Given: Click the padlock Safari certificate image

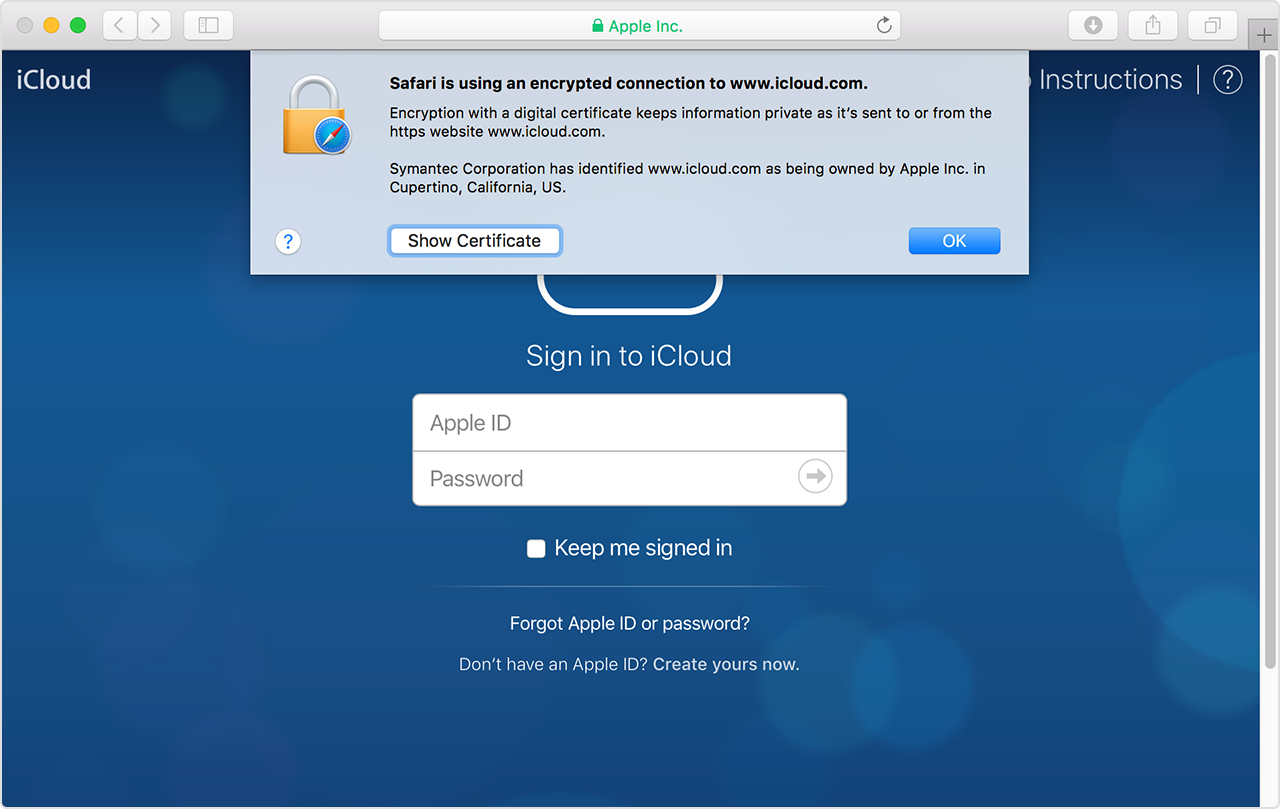Looking at the screenshot, I should coord(316,116).
